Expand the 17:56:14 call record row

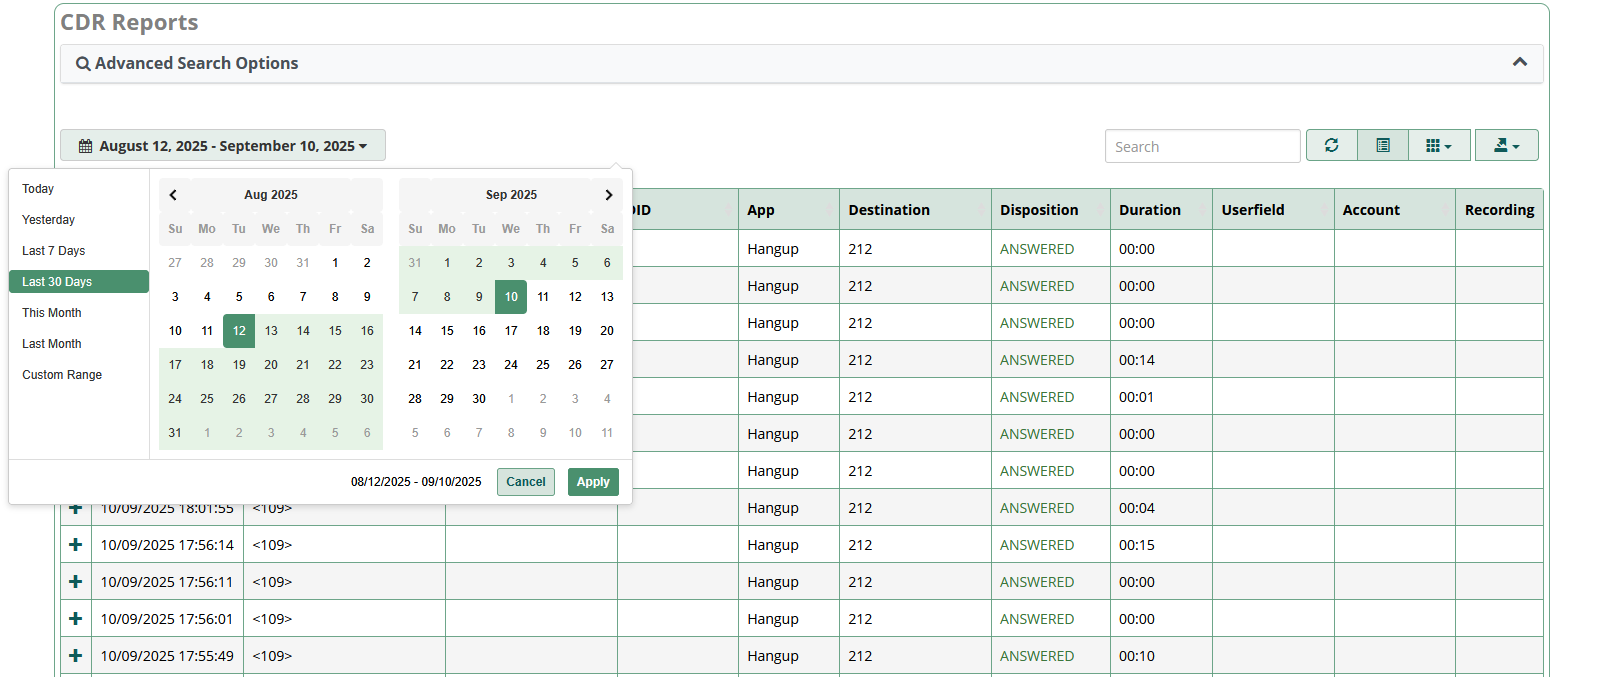coord(76,545)
